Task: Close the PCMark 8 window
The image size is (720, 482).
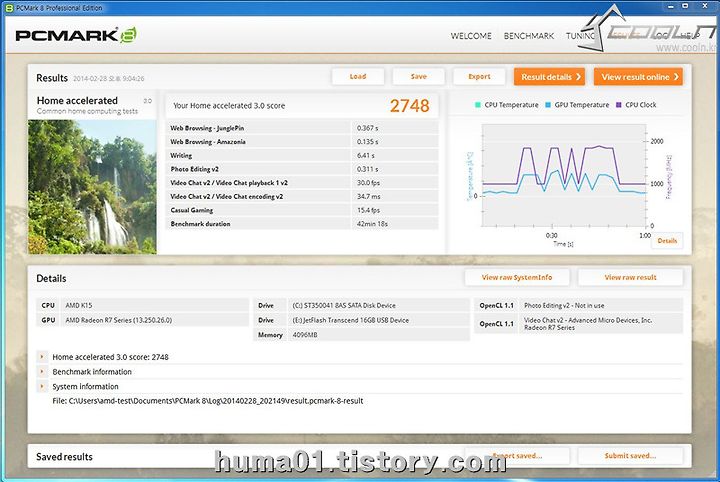Action: coord(705,6)
